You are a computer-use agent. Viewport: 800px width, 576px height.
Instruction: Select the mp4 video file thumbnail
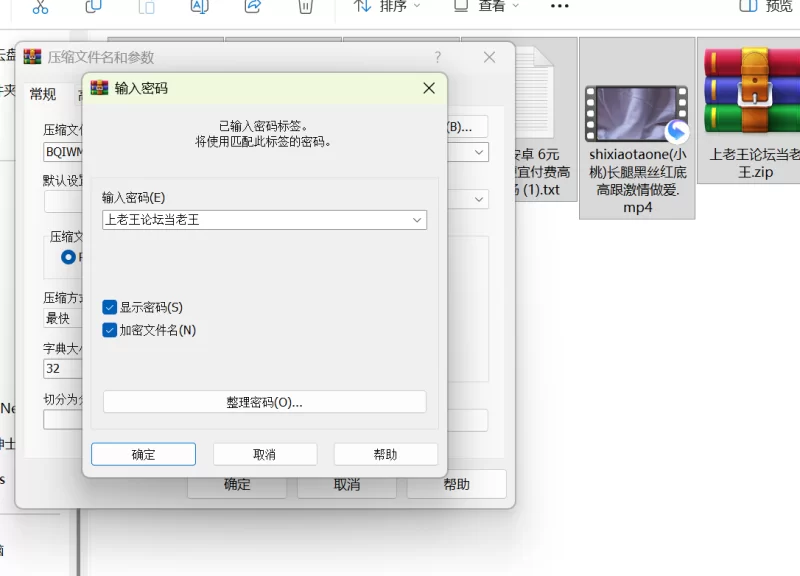636,112
